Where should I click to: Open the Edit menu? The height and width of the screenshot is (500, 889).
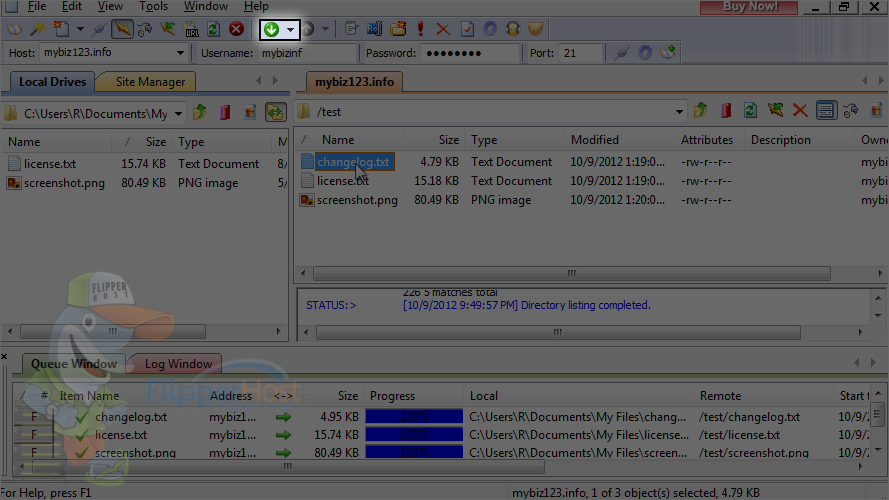(72, 6)
